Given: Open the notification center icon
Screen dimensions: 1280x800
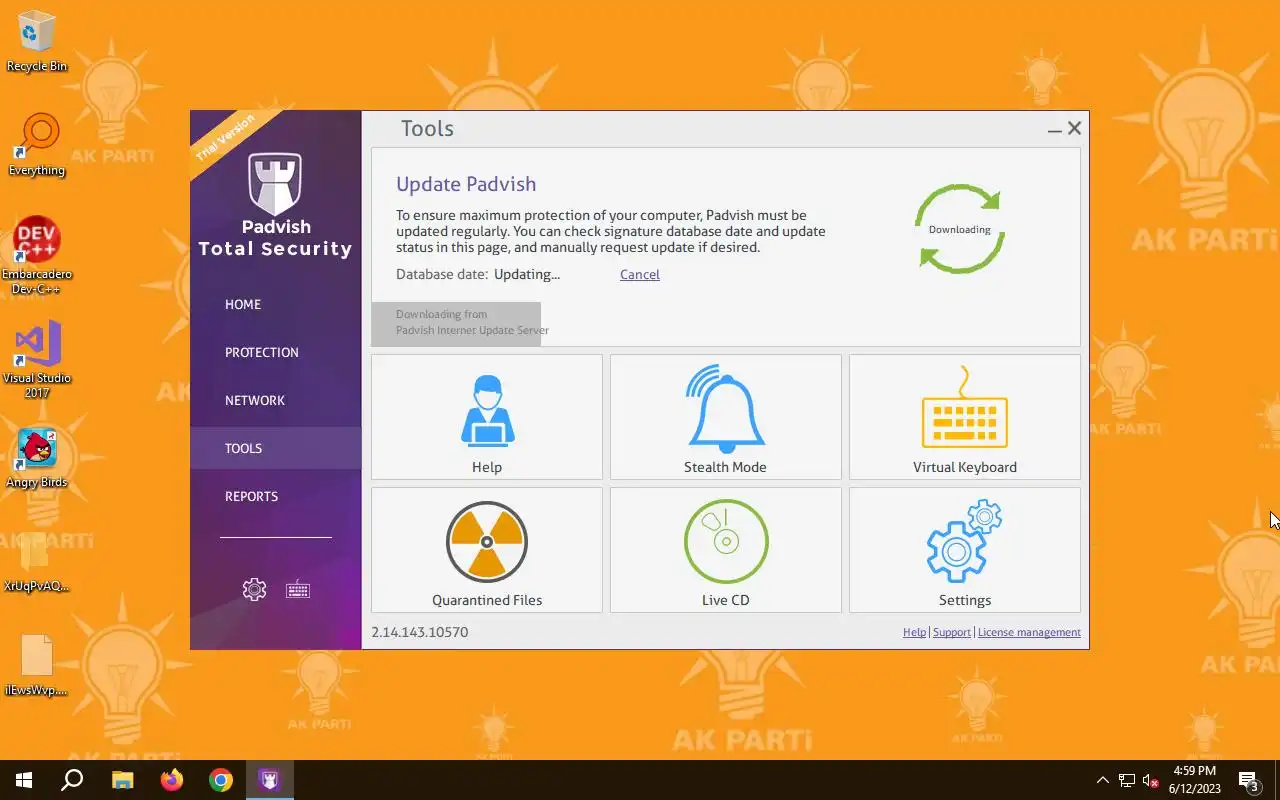Looking at the screenshot, I should (1249, 780).
